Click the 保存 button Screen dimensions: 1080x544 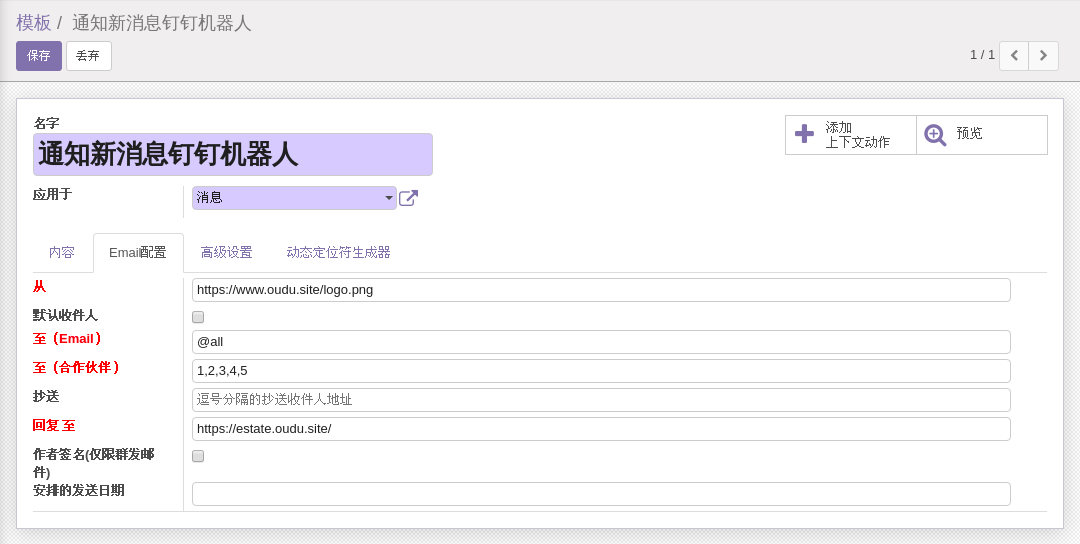coord(39,56)
